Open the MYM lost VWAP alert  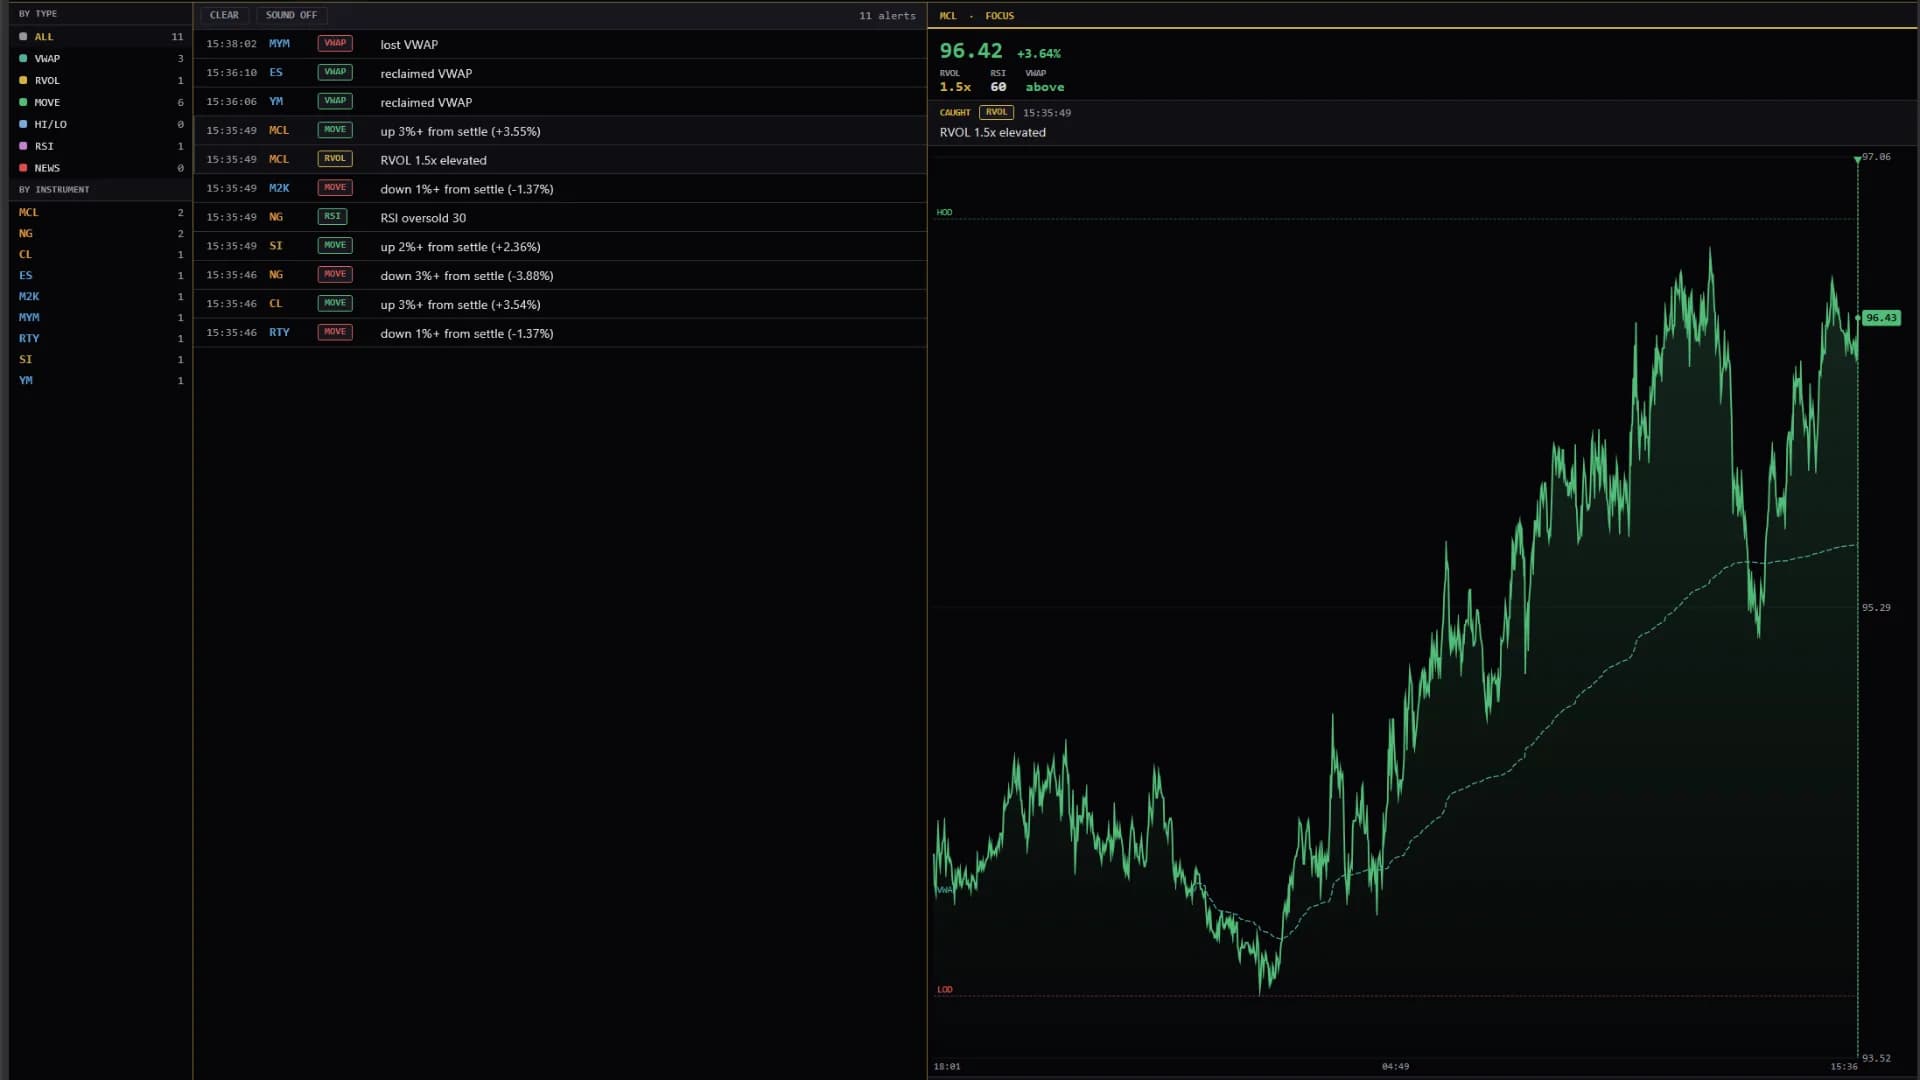(560, 44)
